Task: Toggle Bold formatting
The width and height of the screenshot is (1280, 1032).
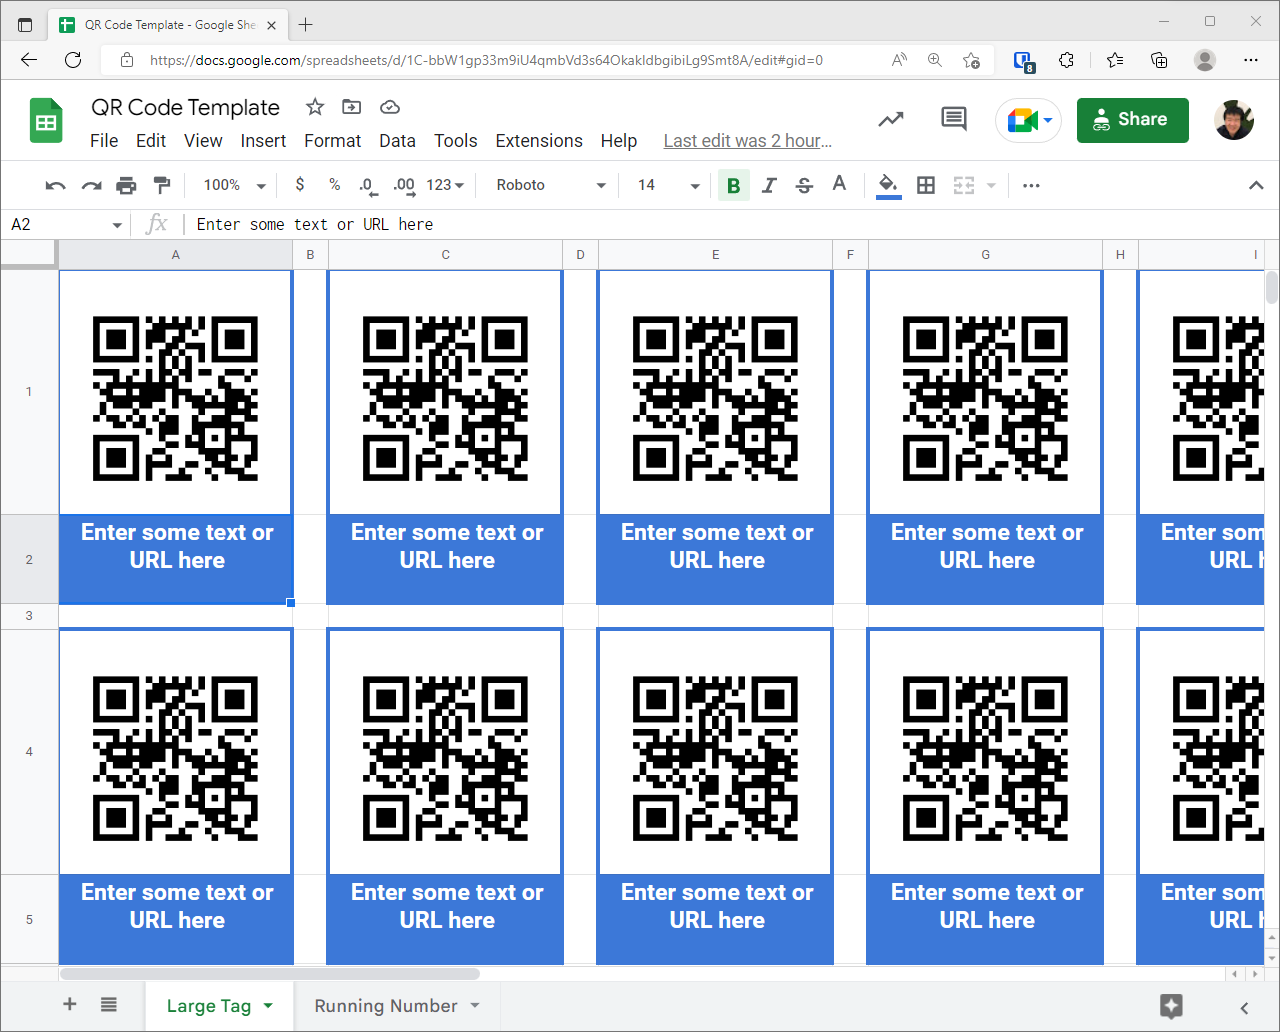Action: [x=734, y=185]
